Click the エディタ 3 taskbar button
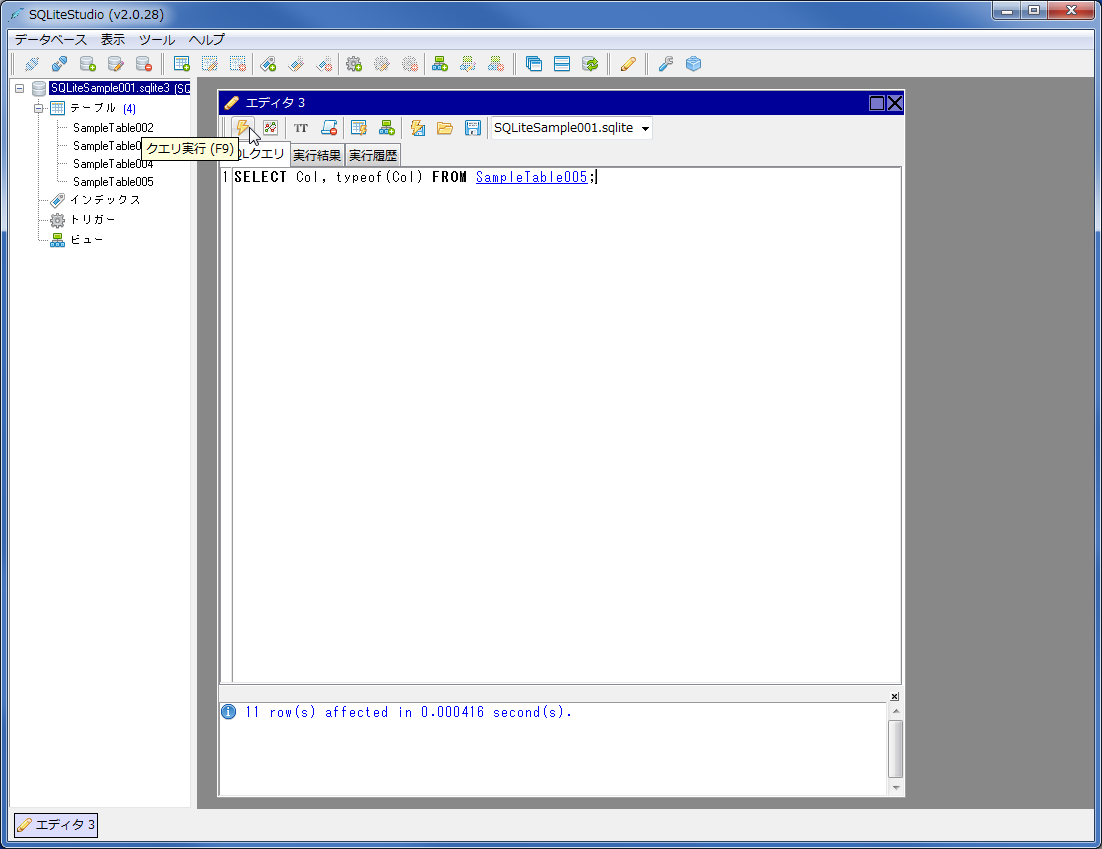Screen dimensions: 1102x849 click(56, 824)
